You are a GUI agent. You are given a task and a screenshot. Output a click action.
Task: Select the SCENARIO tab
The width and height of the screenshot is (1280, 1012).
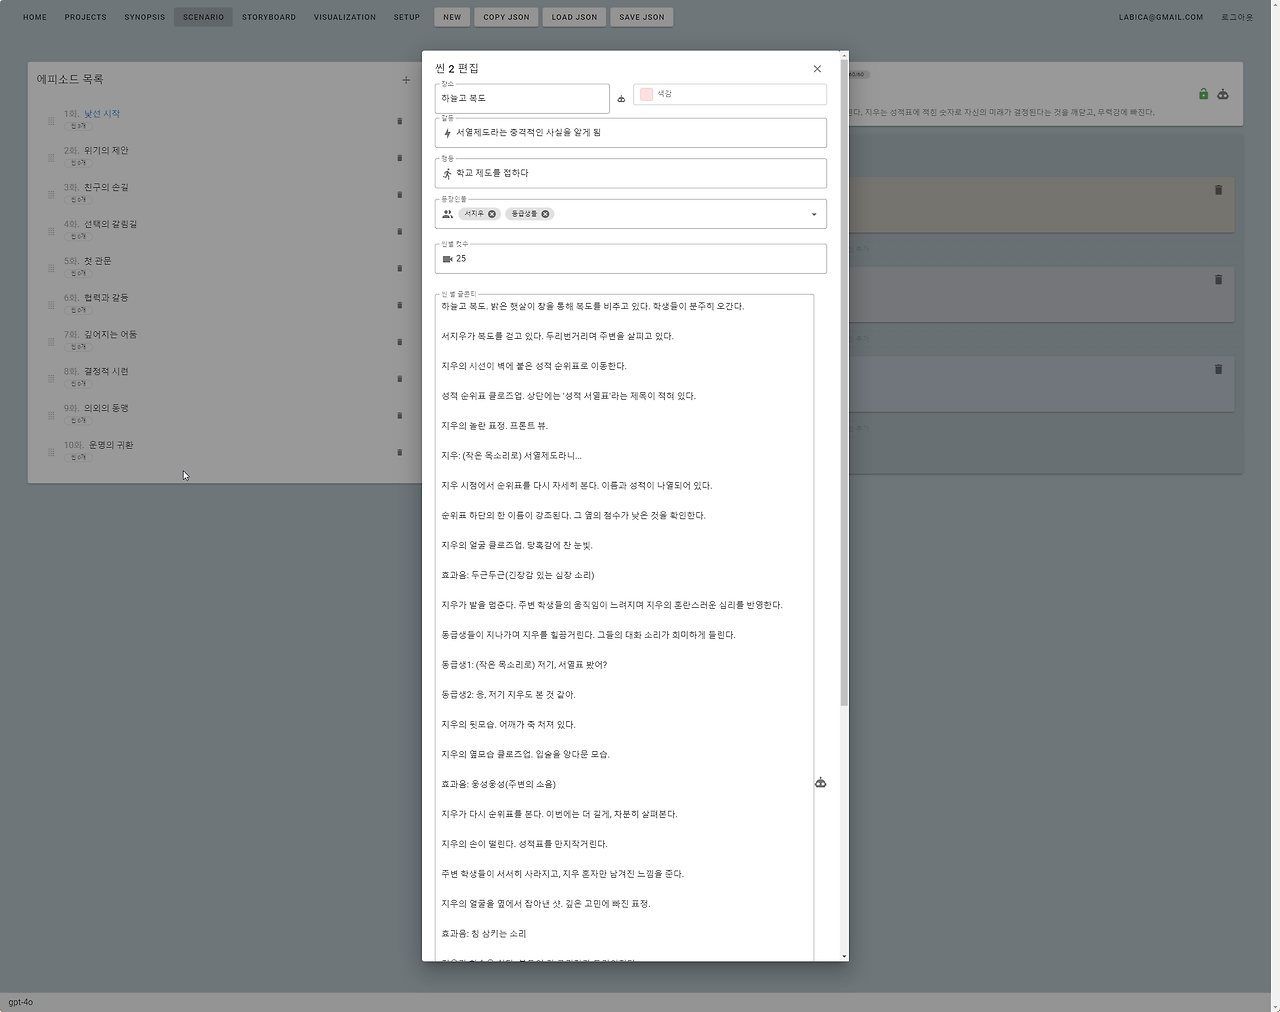point(203,17)
